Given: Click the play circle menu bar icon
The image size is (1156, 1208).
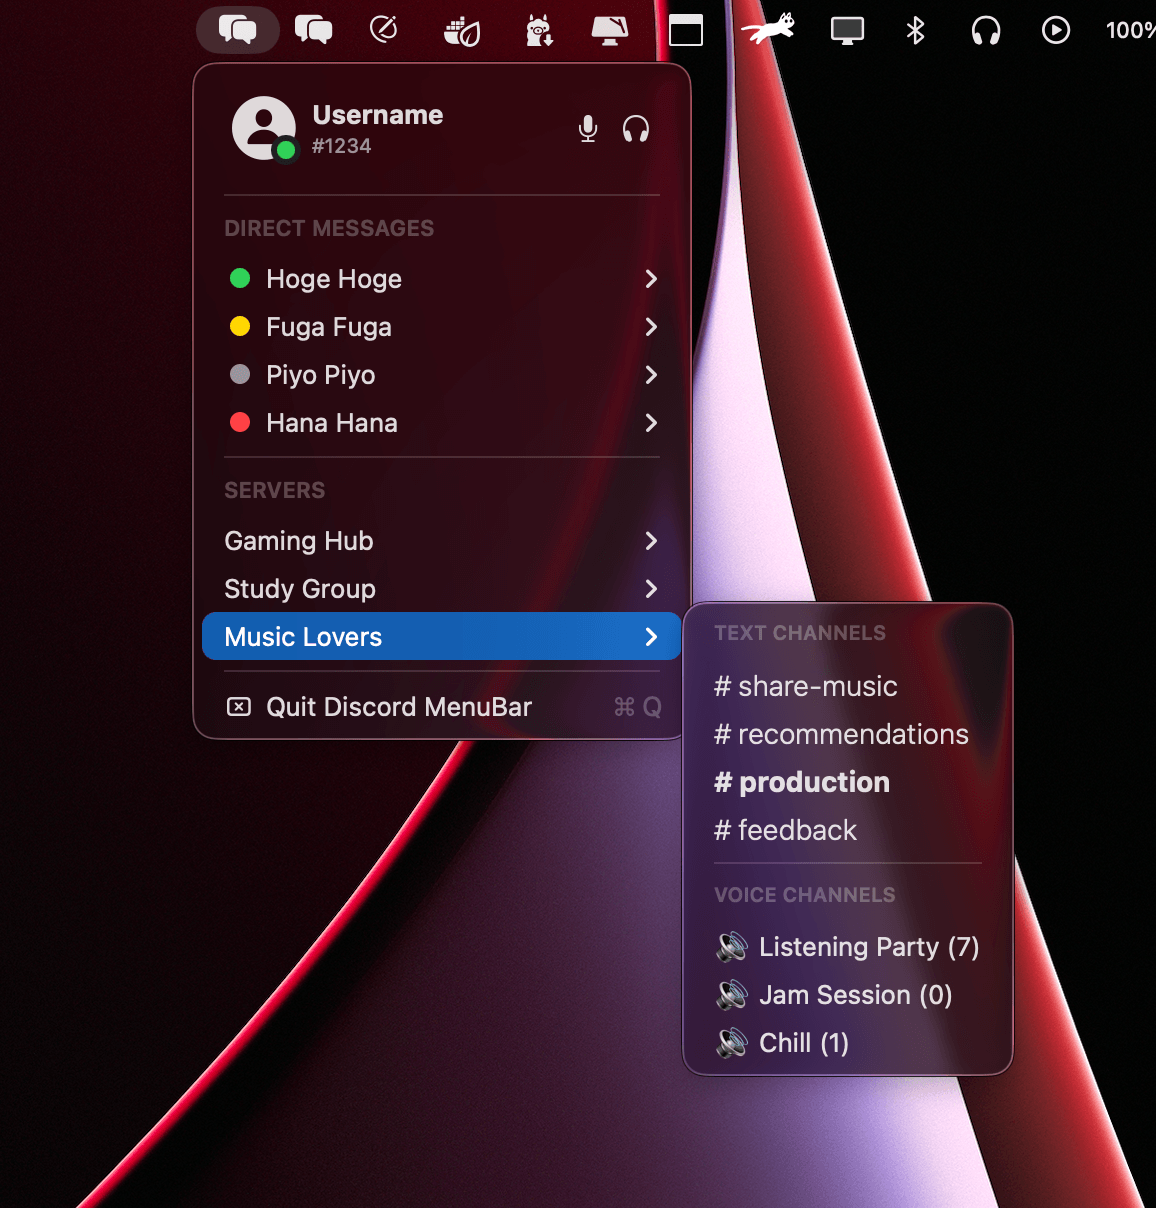Looking at the screenshot, I should click(x=1055, y=31).
